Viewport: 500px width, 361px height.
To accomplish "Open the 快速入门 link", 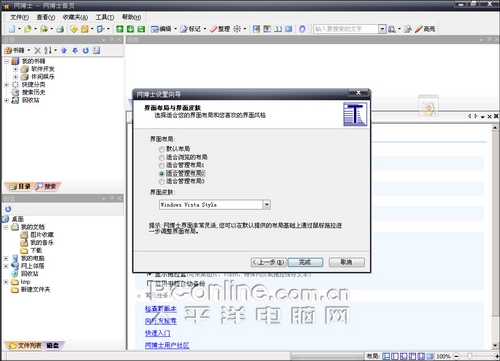I will [x=157, y=333].
